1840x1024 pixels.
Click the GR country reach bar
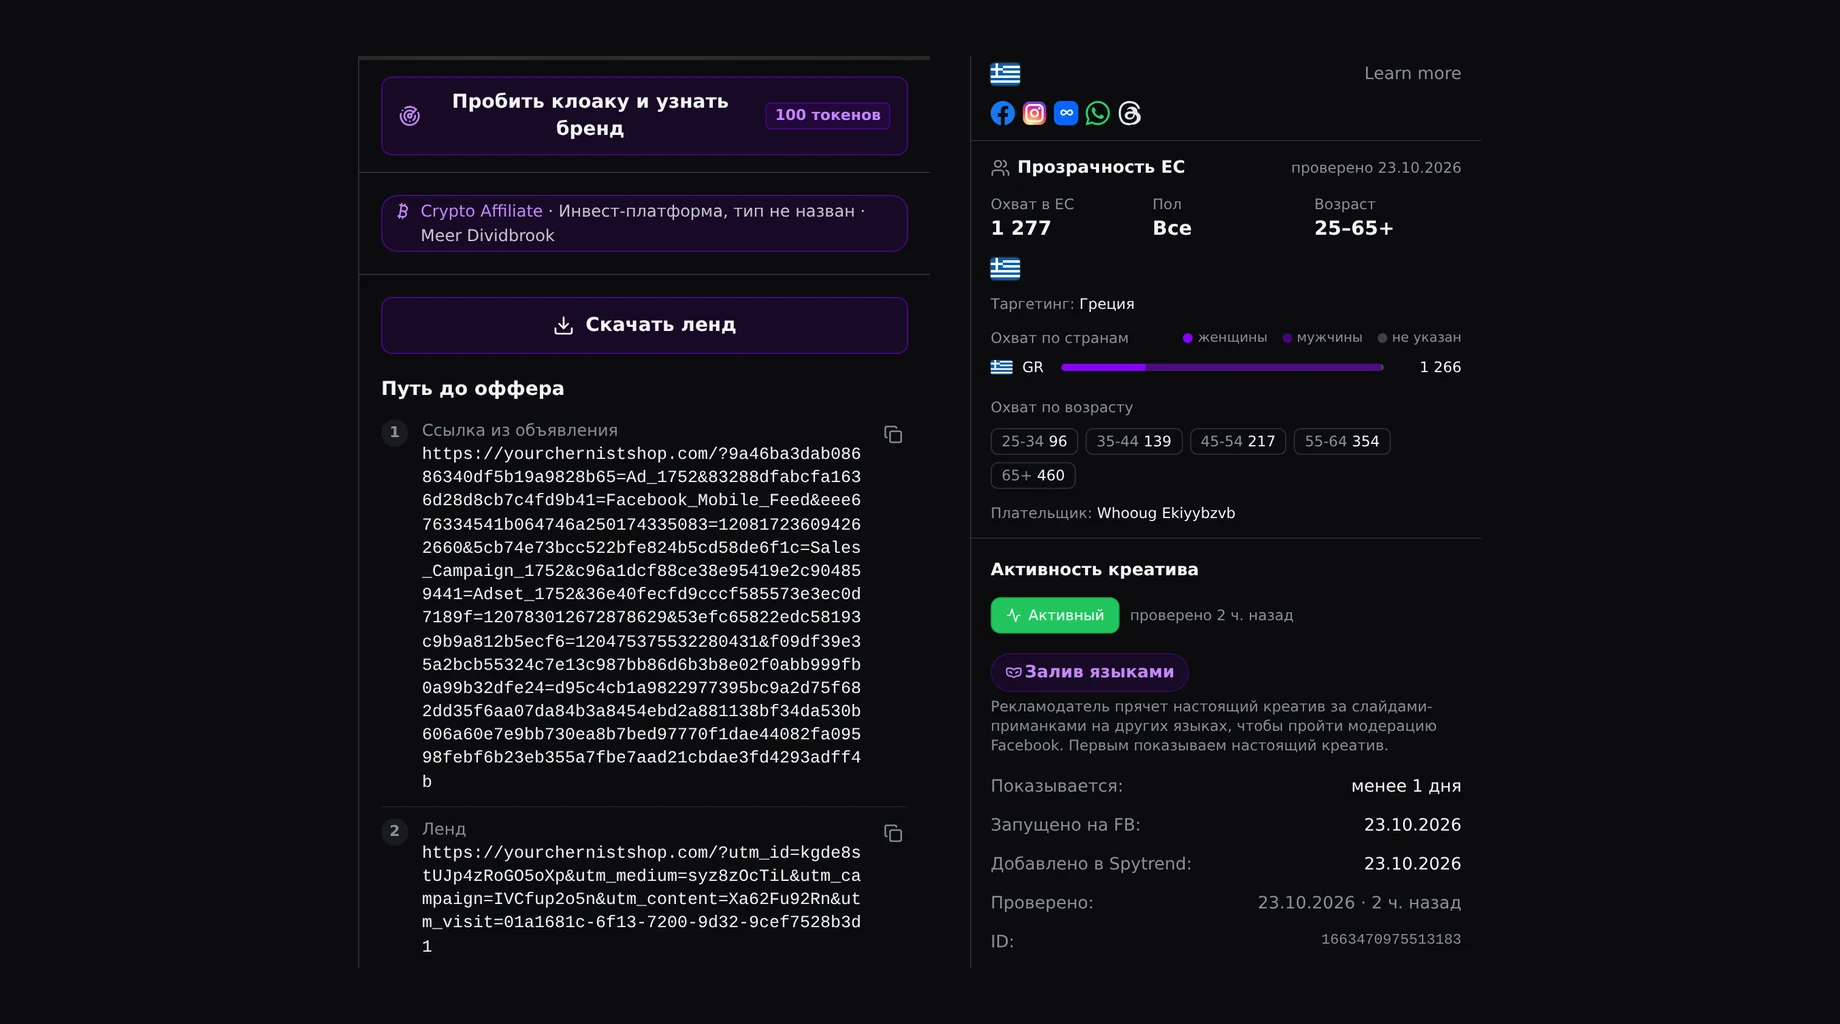(1222, 367)
